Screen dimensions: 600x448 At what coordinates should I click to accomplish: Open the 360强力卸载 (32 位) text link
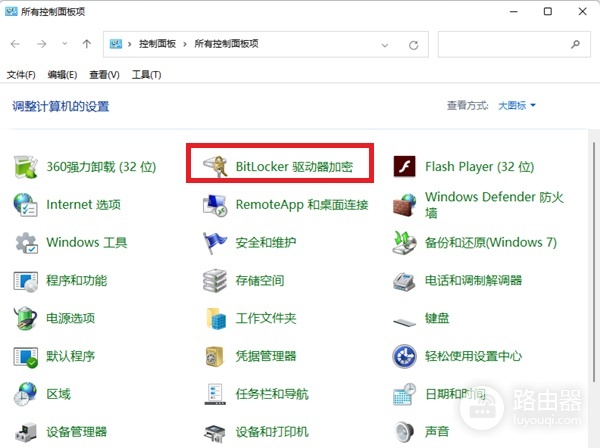[101, 167]
